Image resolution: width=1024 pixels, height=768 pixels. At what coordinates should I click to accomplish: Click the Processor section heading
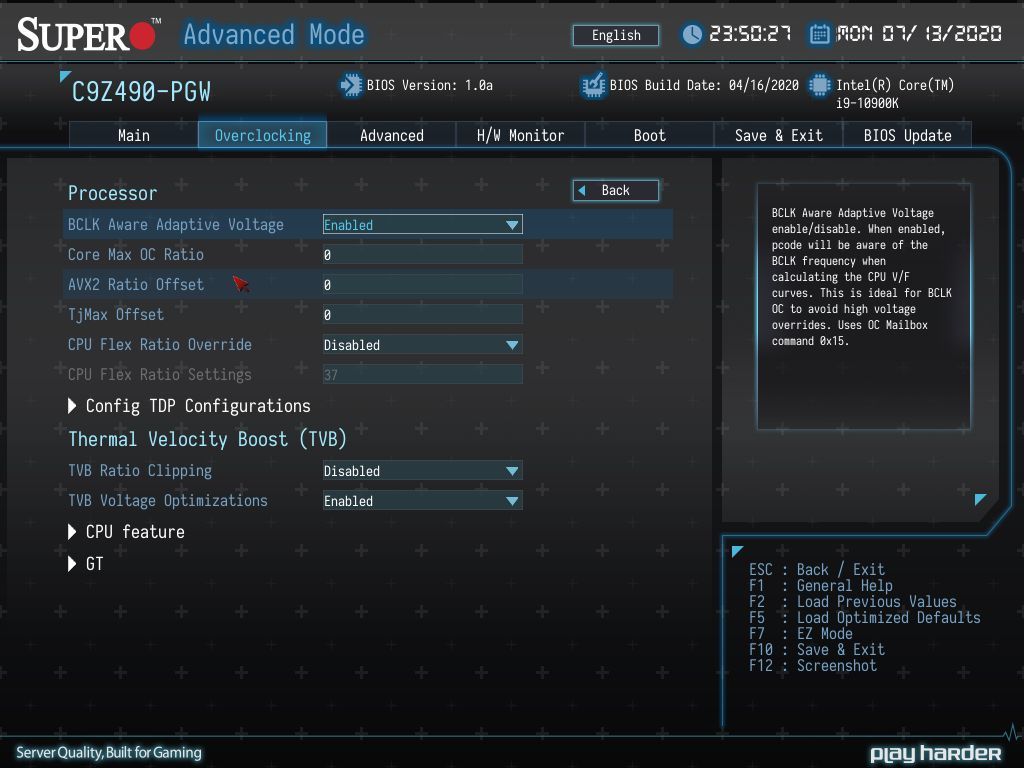coord(112,193)
